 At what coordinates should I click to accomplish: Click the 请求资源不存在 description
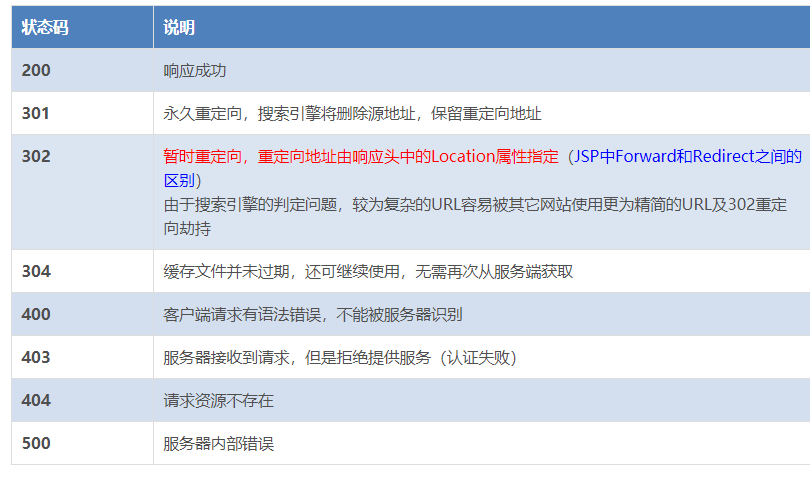[x=219, y=400]
